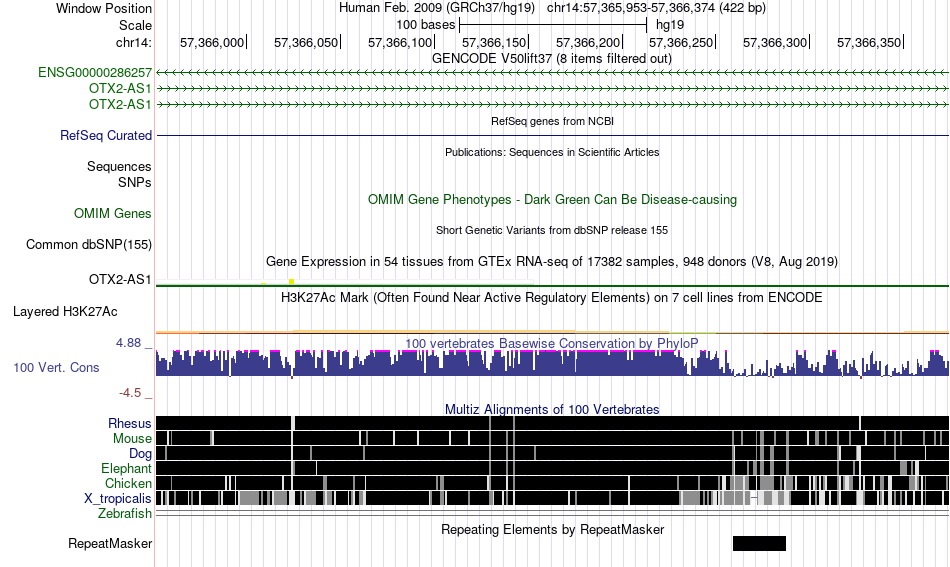Image resolution: width=950 pixels, height=567 pixels.
Task: Click Short Genetic Variants from dbSNP title
Action: (552, 230)
